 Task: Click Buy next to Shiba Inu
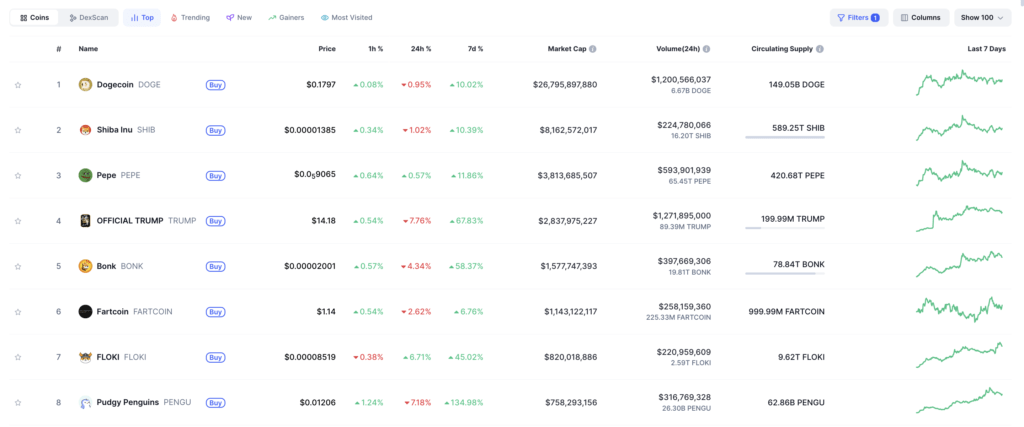click(x=216, y=130)
